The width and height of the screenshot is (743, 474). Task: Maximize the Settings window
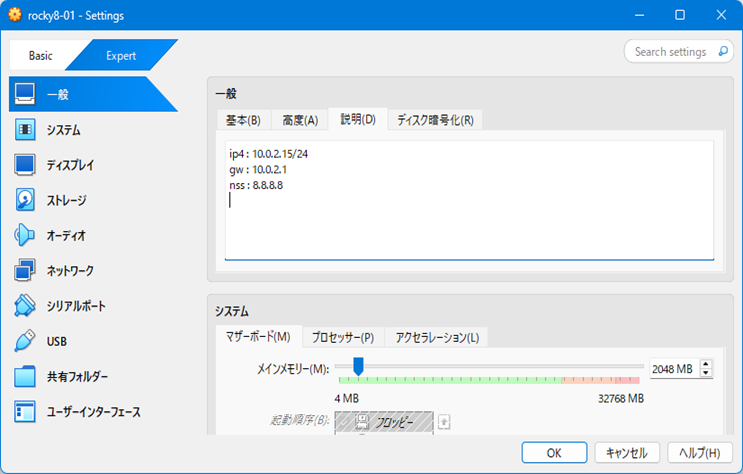pyautogui.click(x=680, y=15)
